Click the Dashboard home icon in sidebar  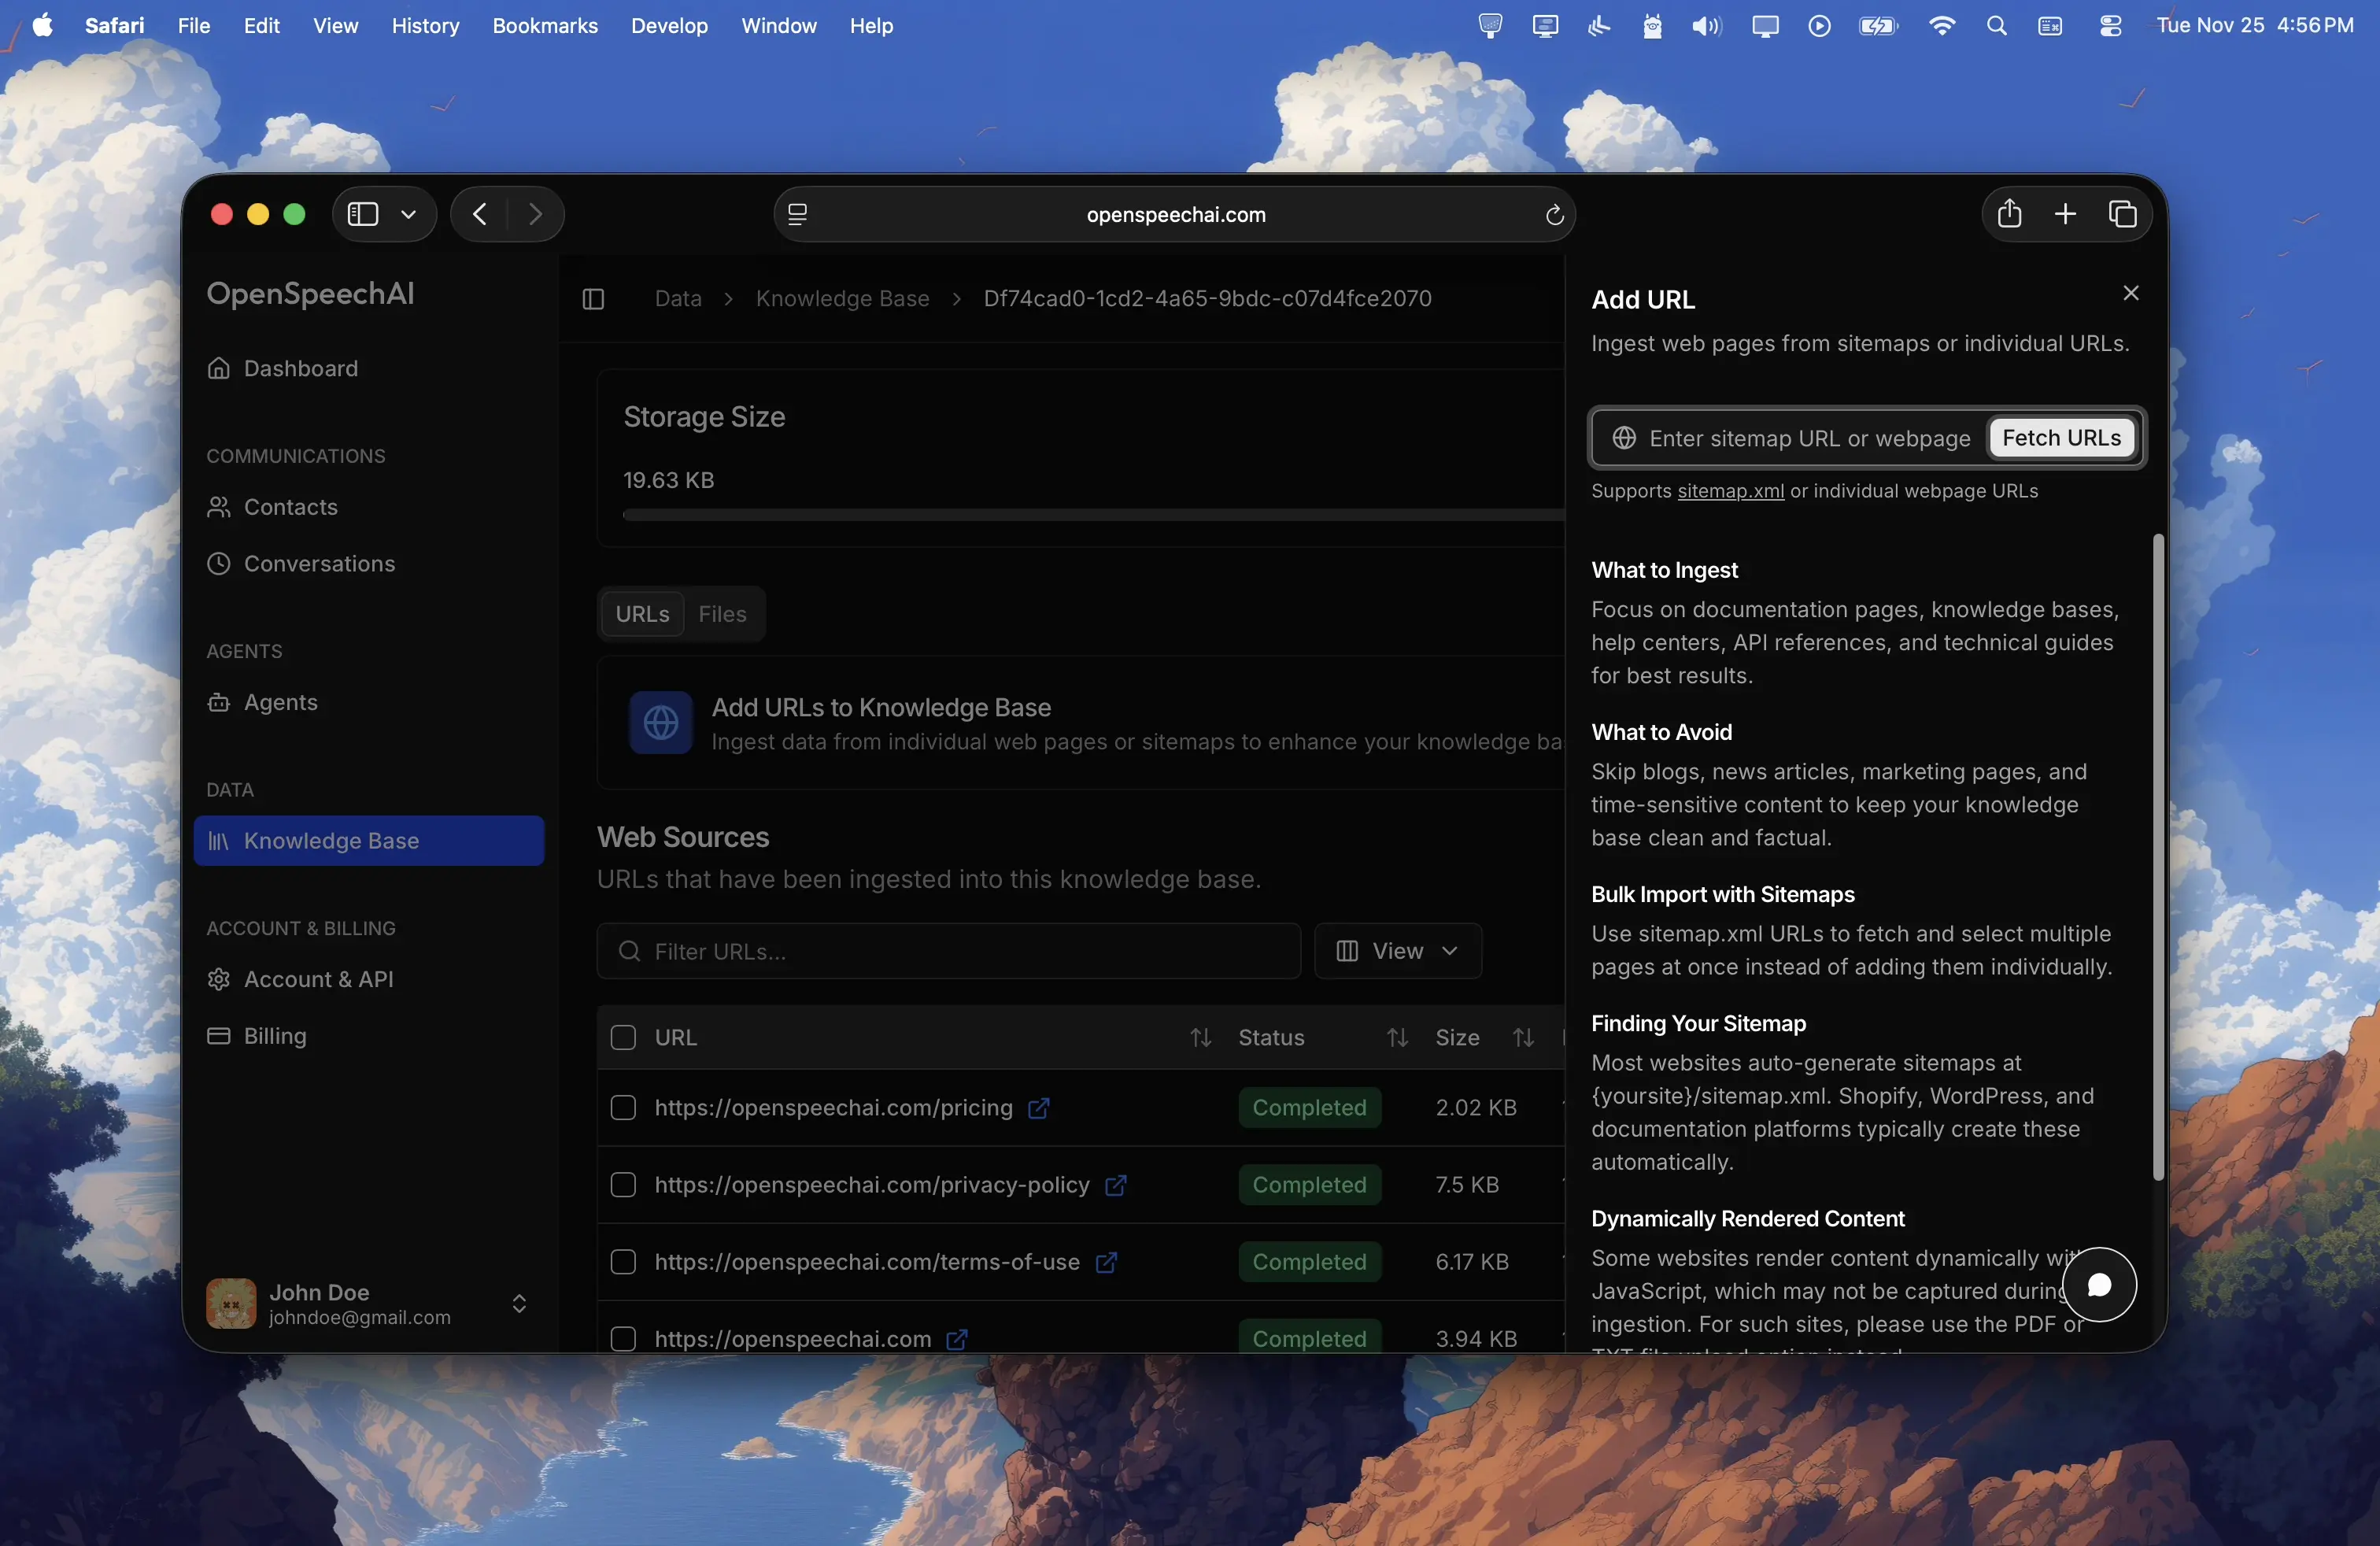point(218,368)
